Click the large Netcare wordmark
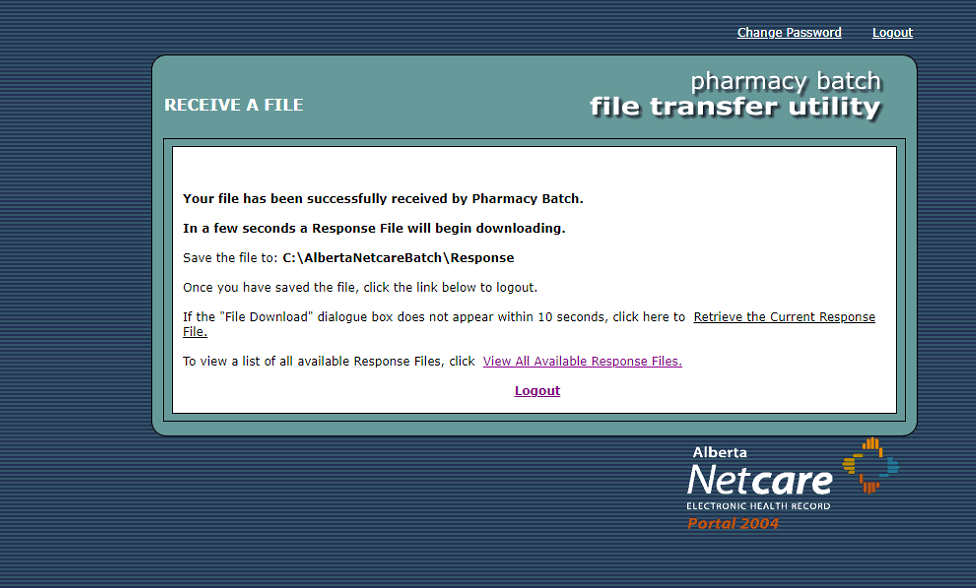 [x=759, y=480]
